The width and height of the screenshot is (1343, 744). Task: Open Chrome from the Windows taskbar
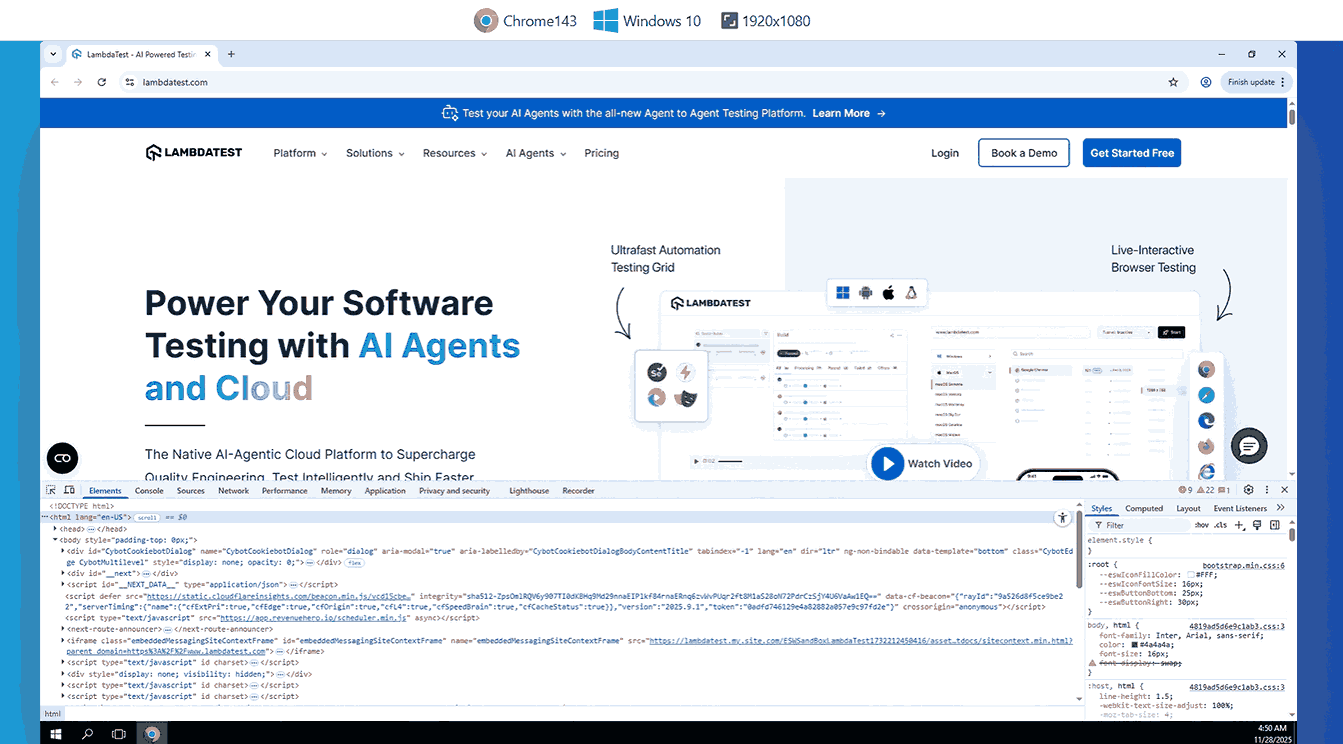[151, 733]
